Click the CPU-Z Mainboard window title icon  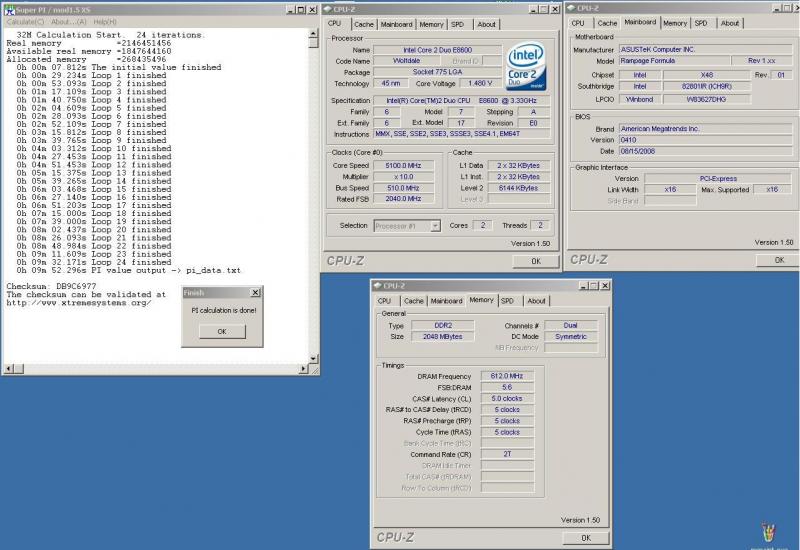[x=571, y=8]
